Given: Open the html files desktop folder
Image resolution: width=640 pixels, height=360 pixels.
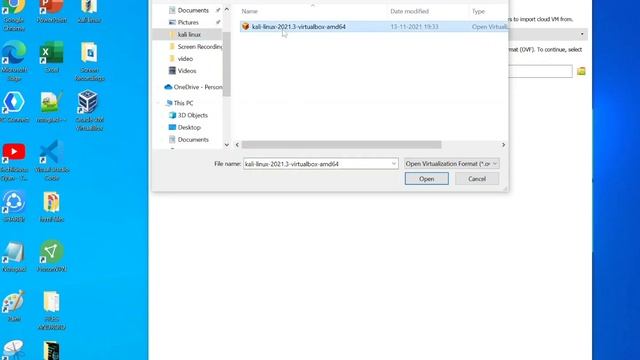Looking at the screenshot, I should [x=51, y=206].
